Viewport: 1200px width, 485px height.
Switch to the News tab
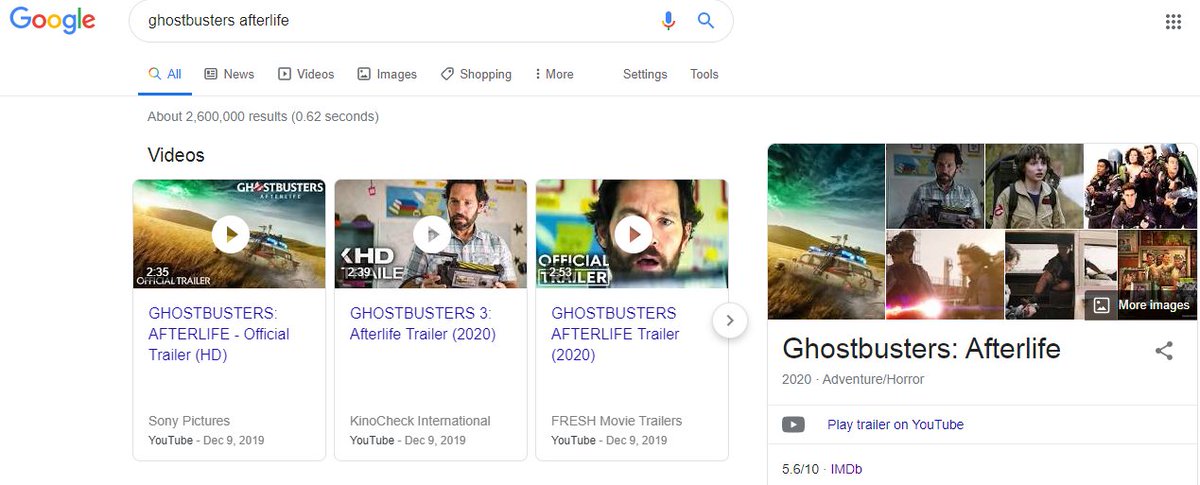[x=229, y=74]
